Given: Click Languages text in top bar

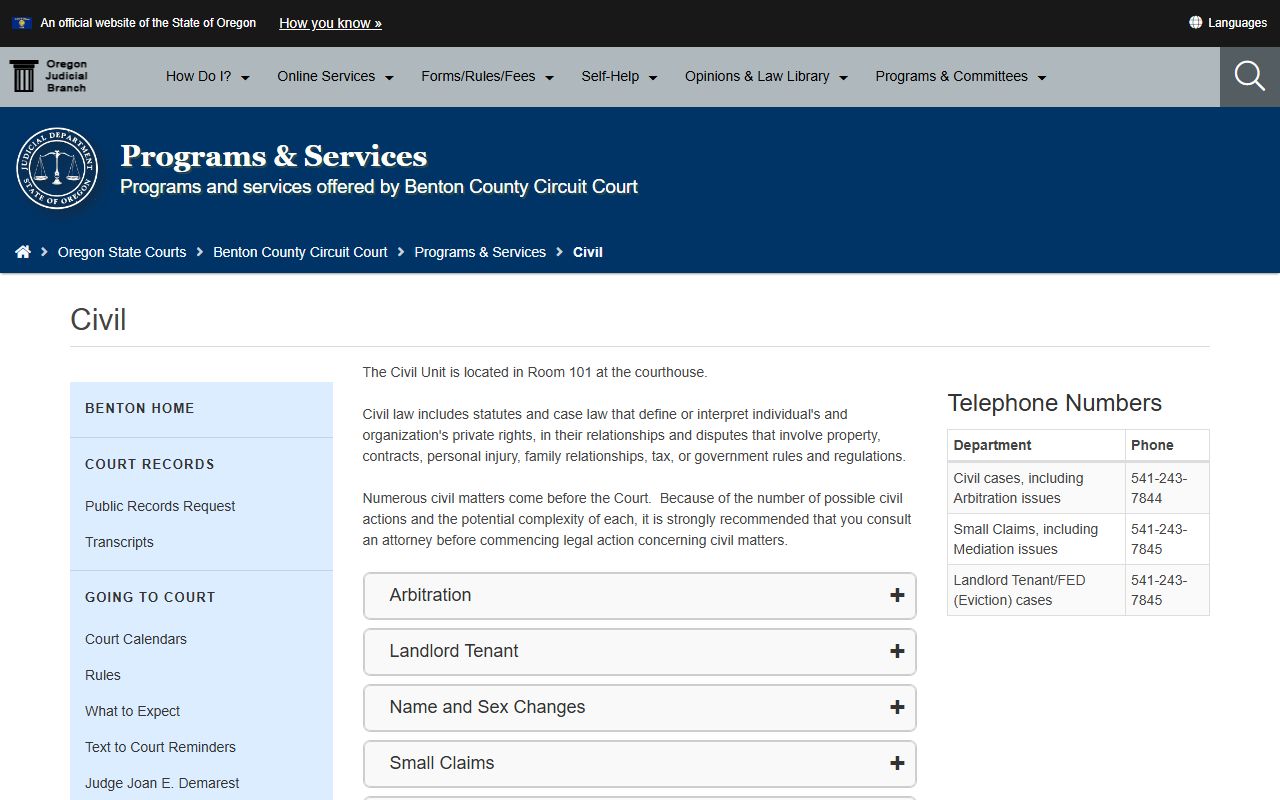Looking at the screenshot, I should point(1237,22).
